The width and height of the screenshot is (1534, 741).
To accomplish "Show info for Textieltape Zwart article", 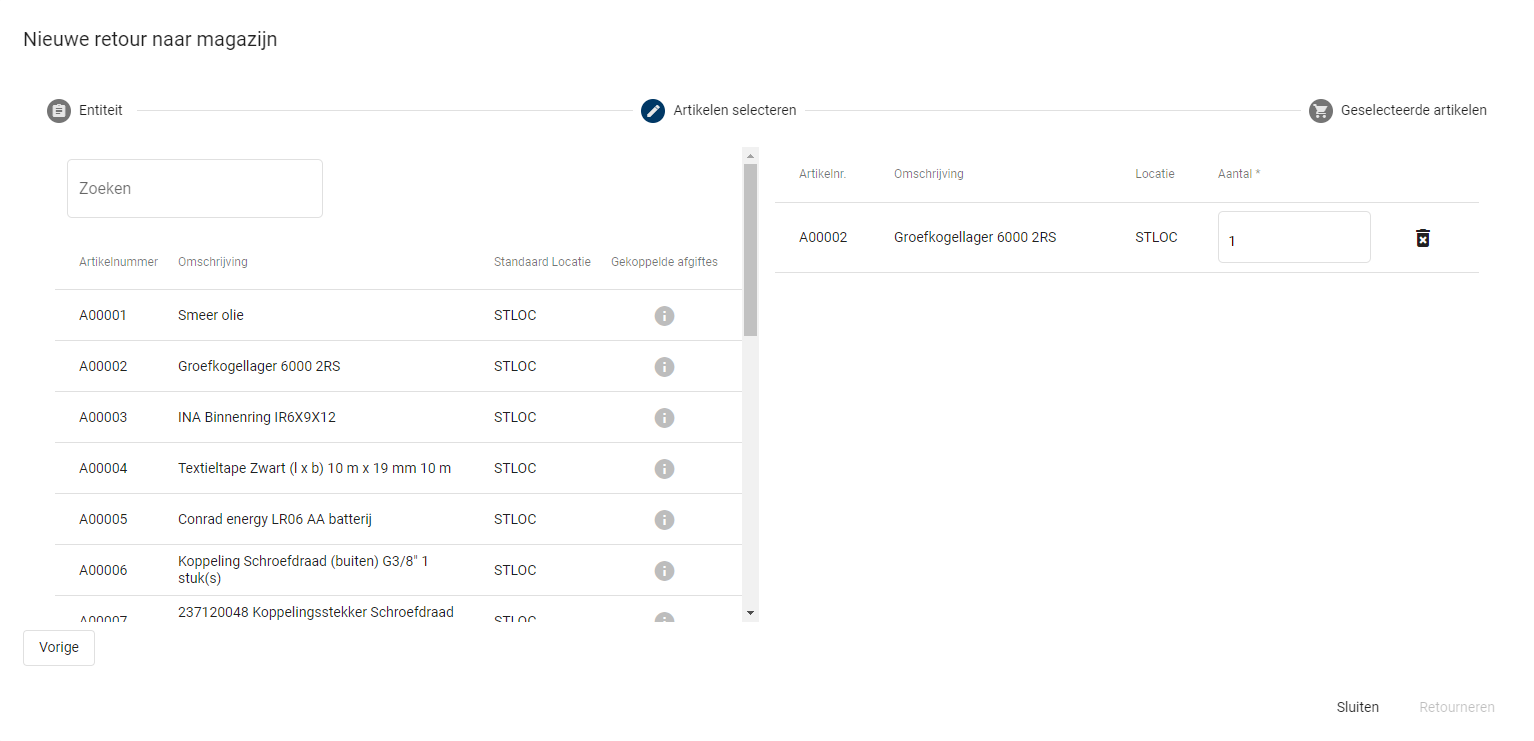I will 664,469.
